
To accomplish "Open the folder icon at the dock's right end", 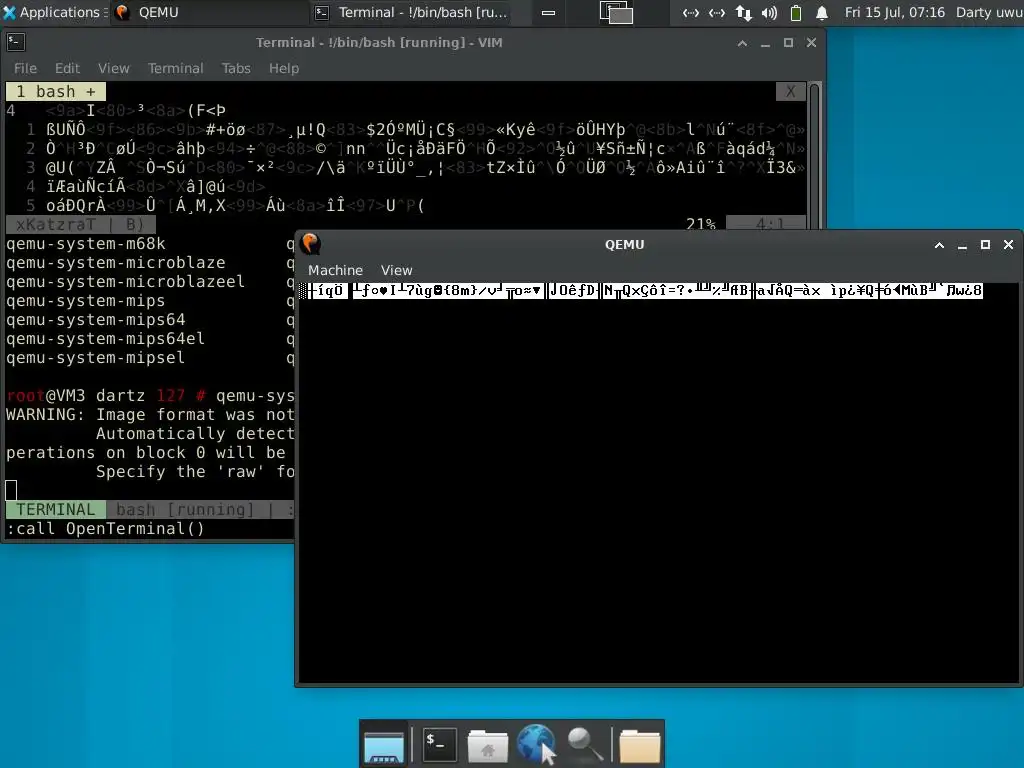I will 639,745.
